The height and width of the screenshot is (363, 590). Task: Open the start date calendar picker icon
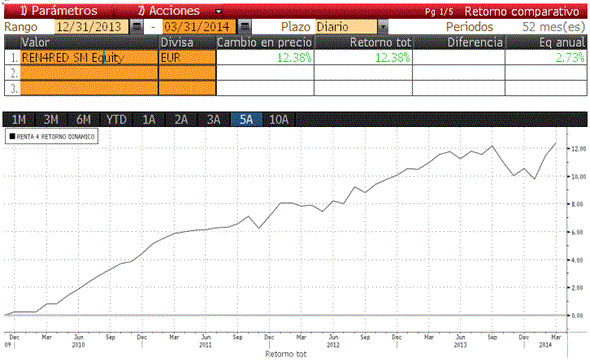136,27
